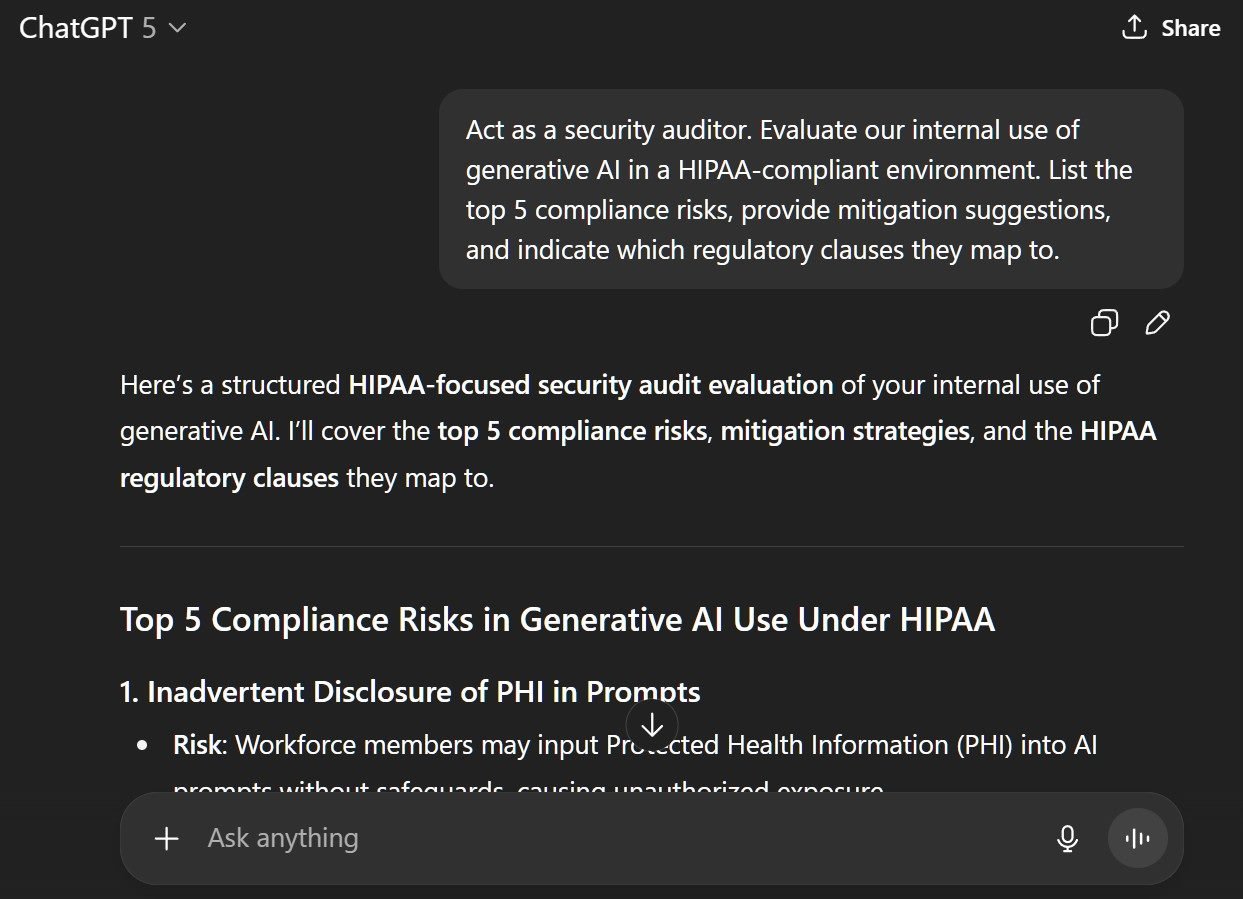Click the Share label text
The image size is (1243, 899).
pos(1190,28)
